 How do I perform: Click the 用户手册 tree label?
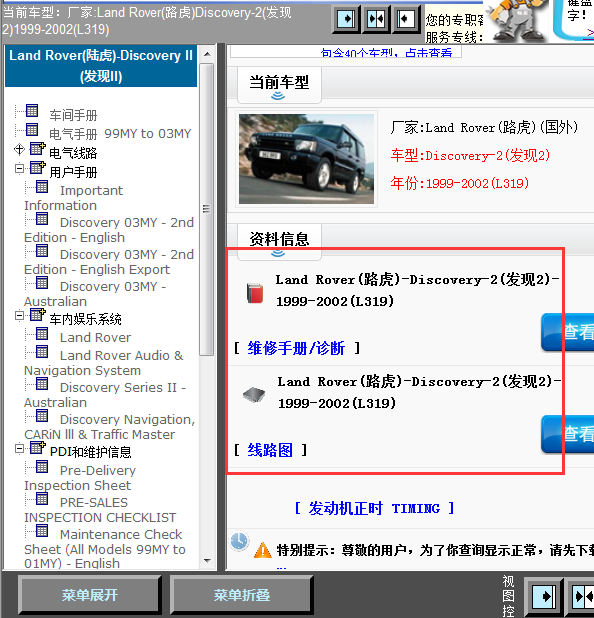click(x=73, y=172)
